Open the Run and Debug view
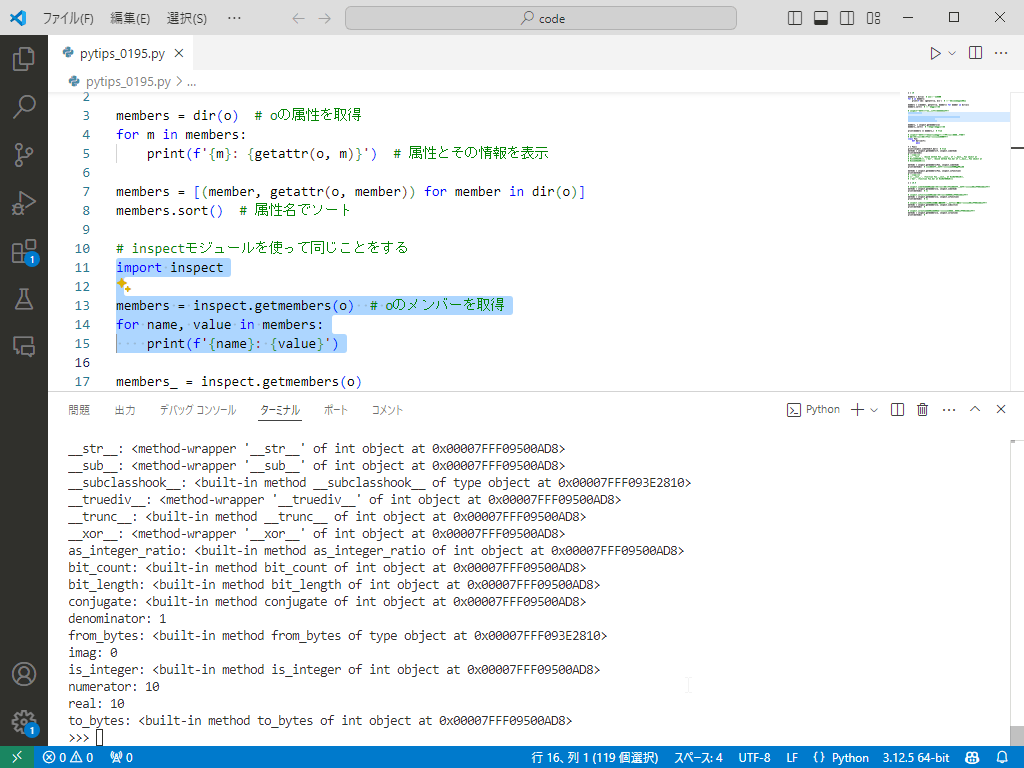 (25, 200)
